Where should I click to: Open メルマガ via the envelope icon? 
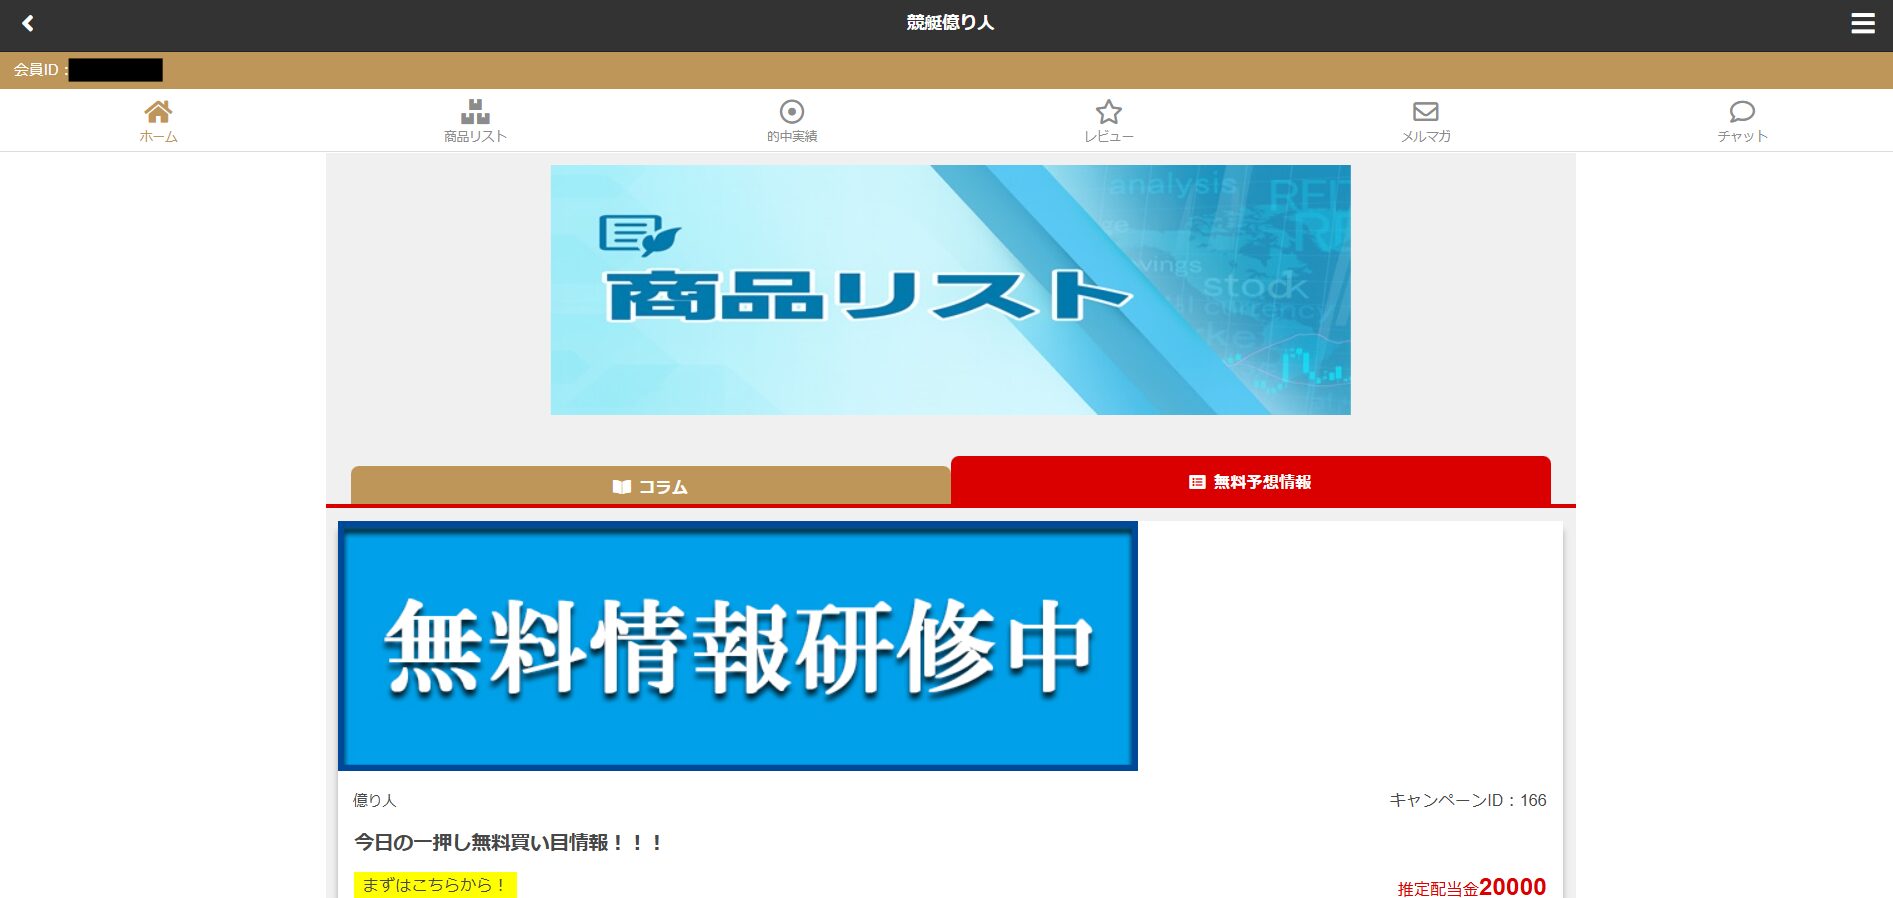(x=1425, y=112)
